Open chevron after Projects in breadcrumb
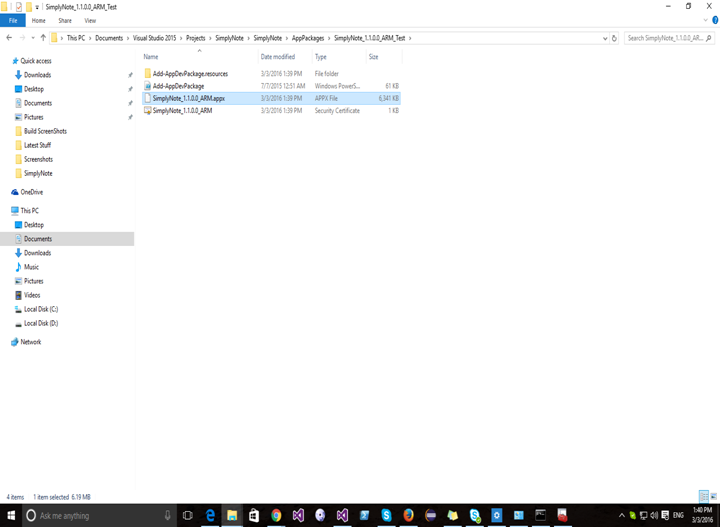The width and height of the screenshot is (720, 527). [210, 38]
